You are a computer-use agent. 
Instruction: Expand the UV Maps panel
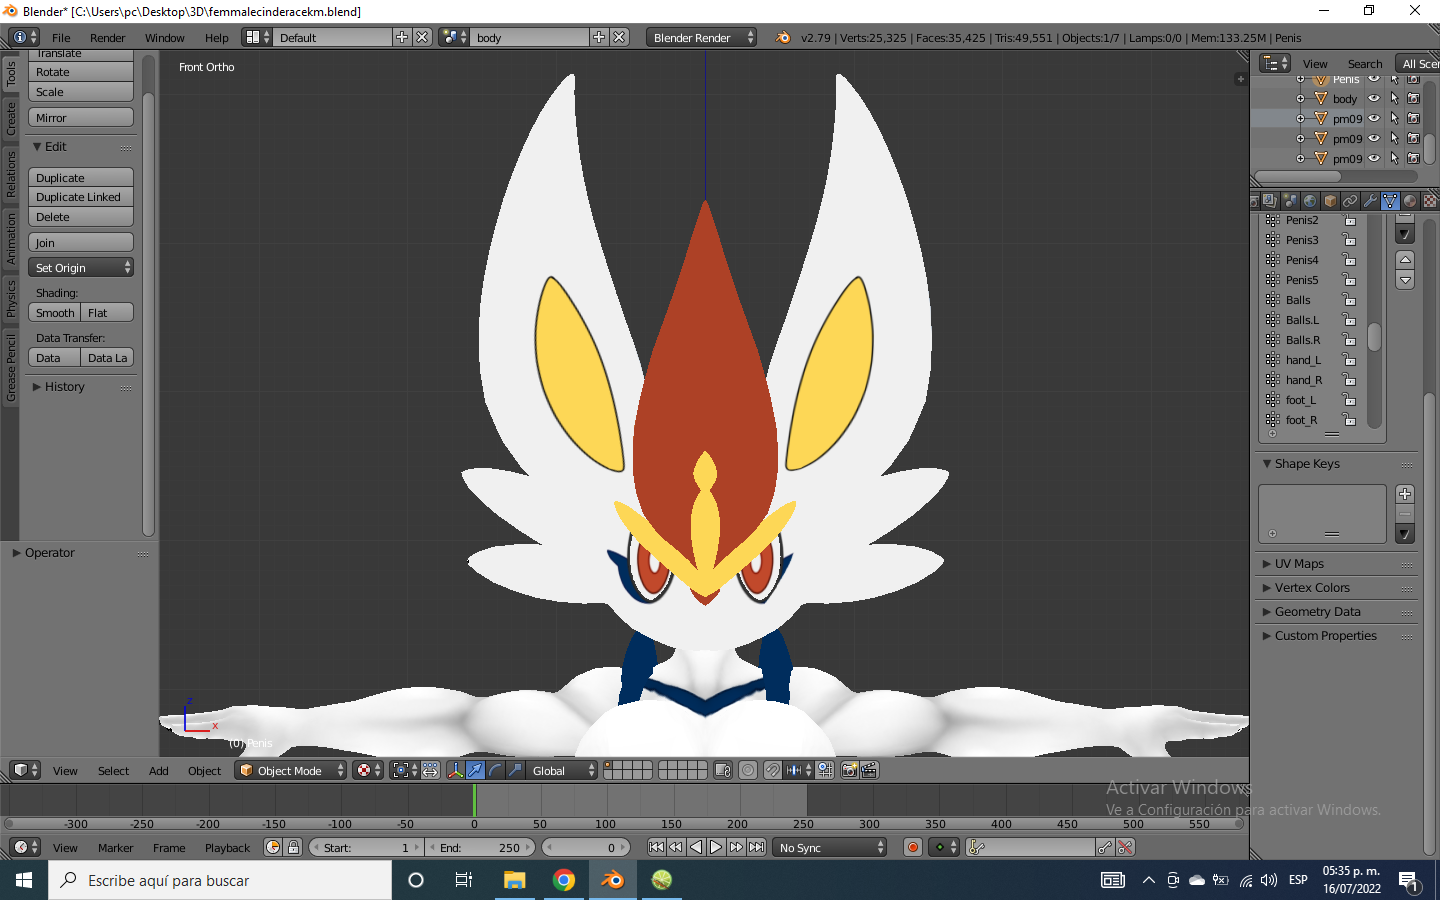pos(1298,564)
